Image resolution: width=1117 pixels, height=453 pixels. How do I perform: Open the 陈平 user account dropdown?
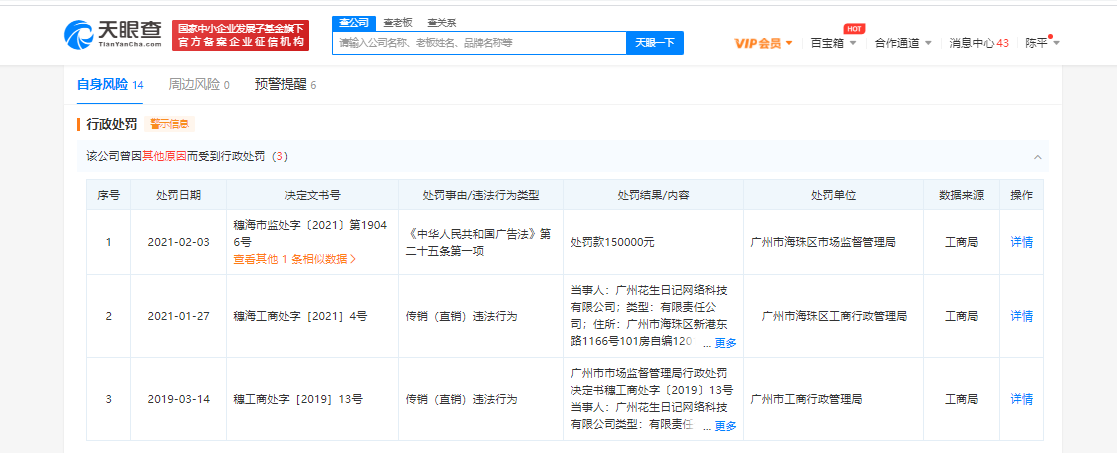(x=1042, y=43)
